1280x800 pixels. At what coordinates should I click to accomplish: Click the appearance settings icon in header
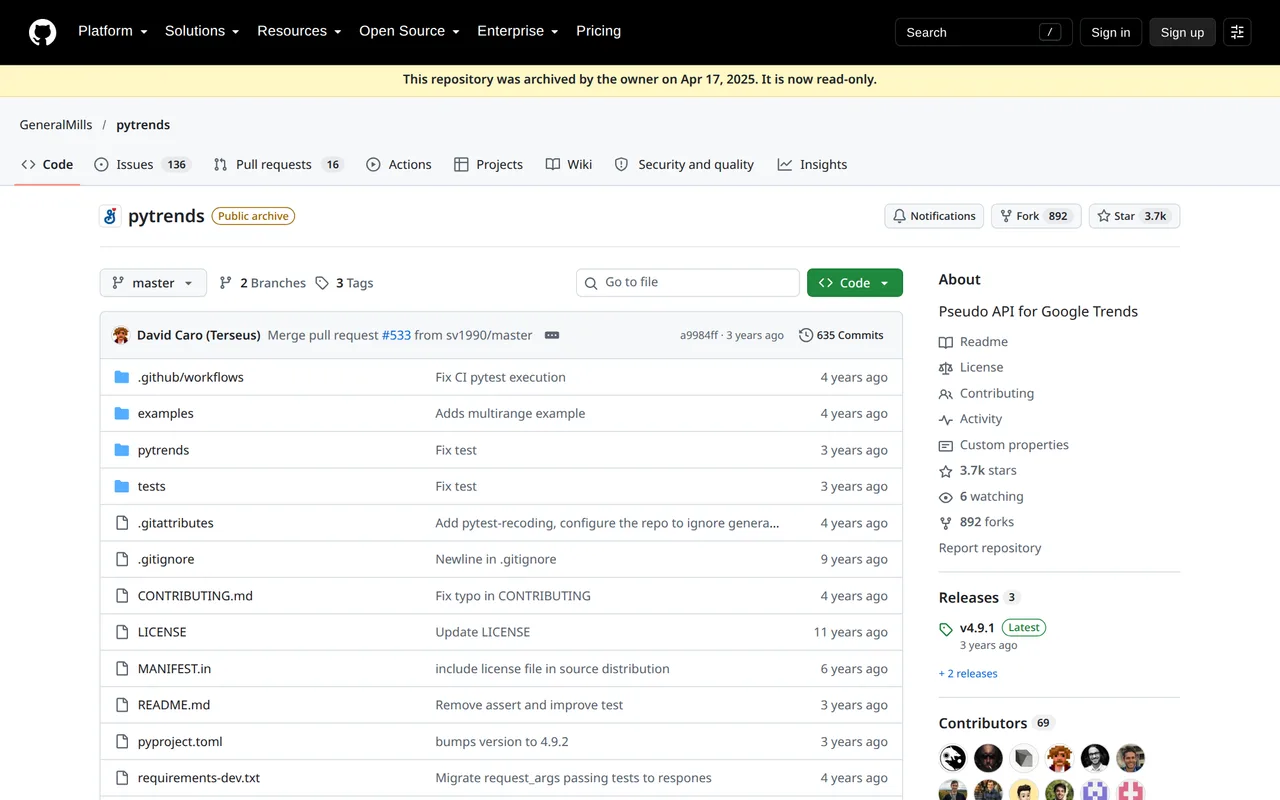coord(1237,32)
